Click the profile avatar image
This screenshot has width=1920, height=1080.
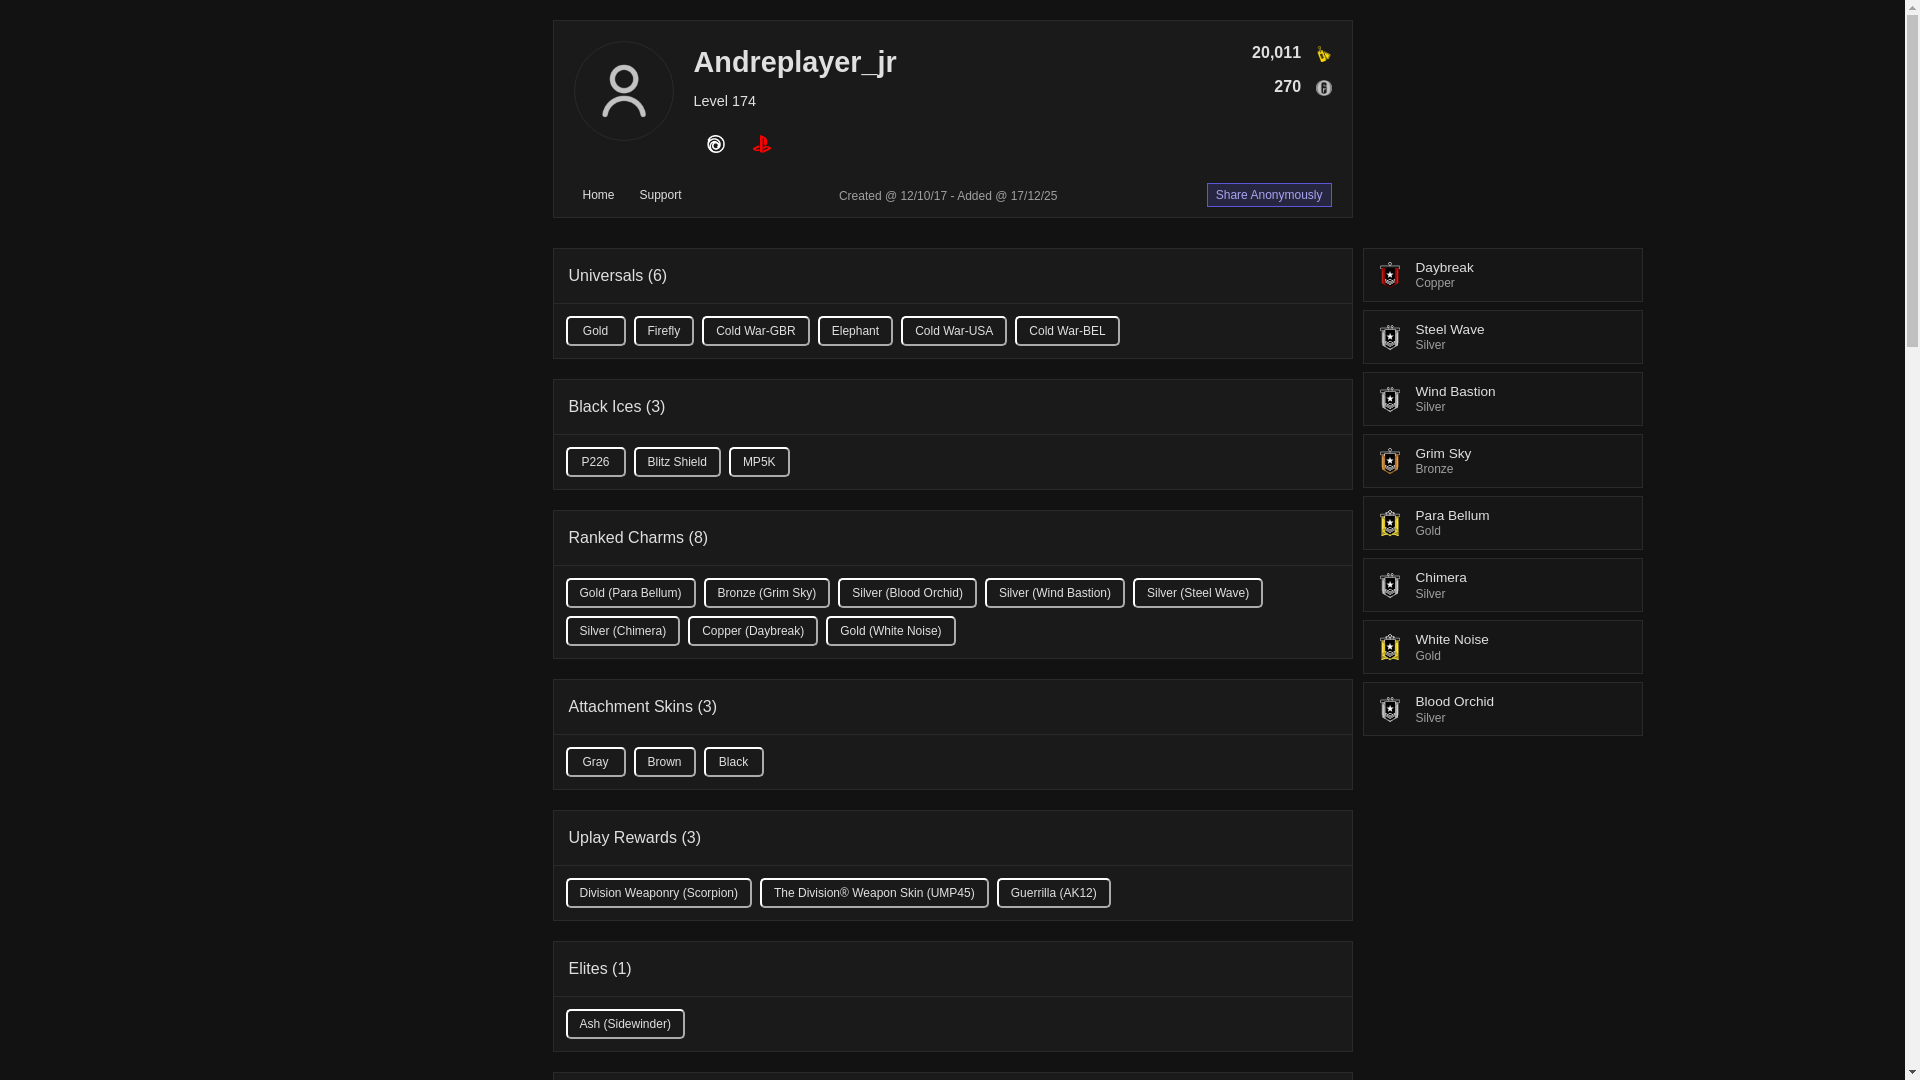624,91
